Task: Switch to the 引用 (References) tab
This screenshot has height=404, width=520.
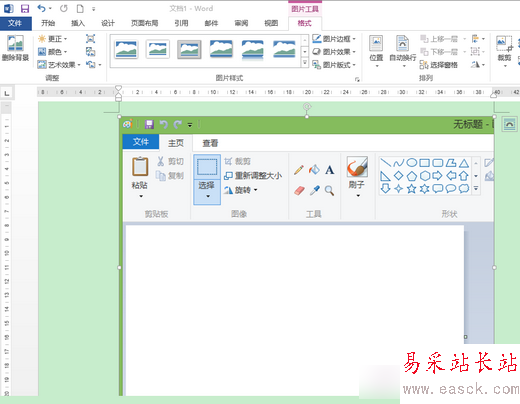Action: pyautogui.click(x=181, y=23)
